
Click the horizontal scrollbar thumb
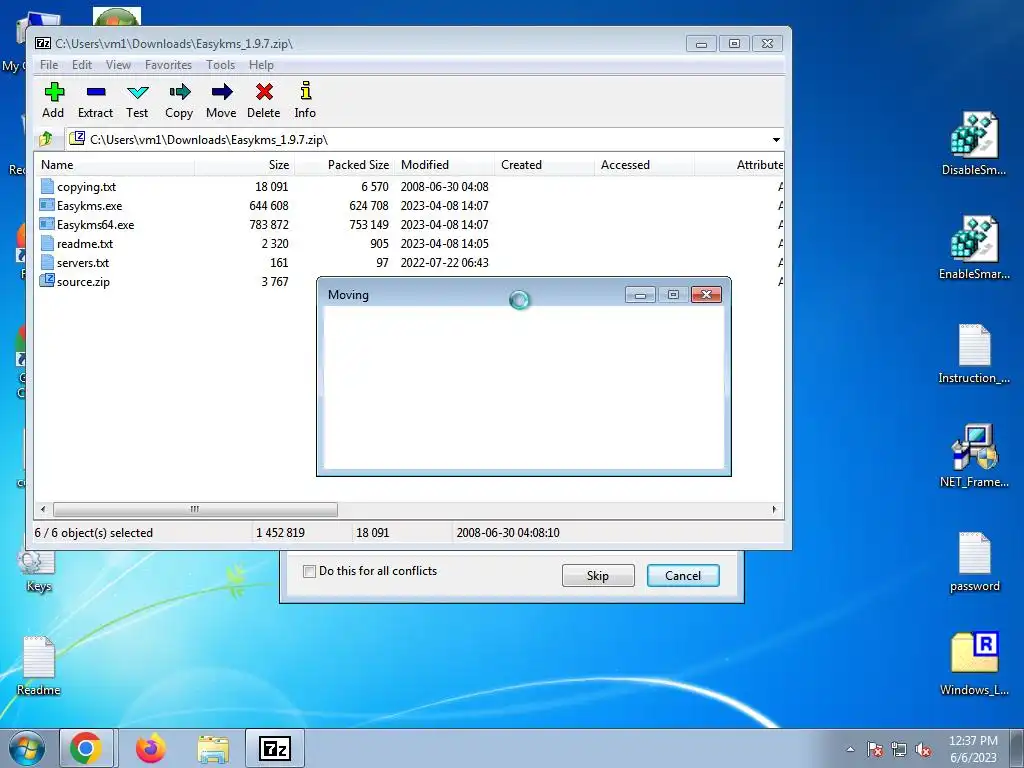(195, 509)
